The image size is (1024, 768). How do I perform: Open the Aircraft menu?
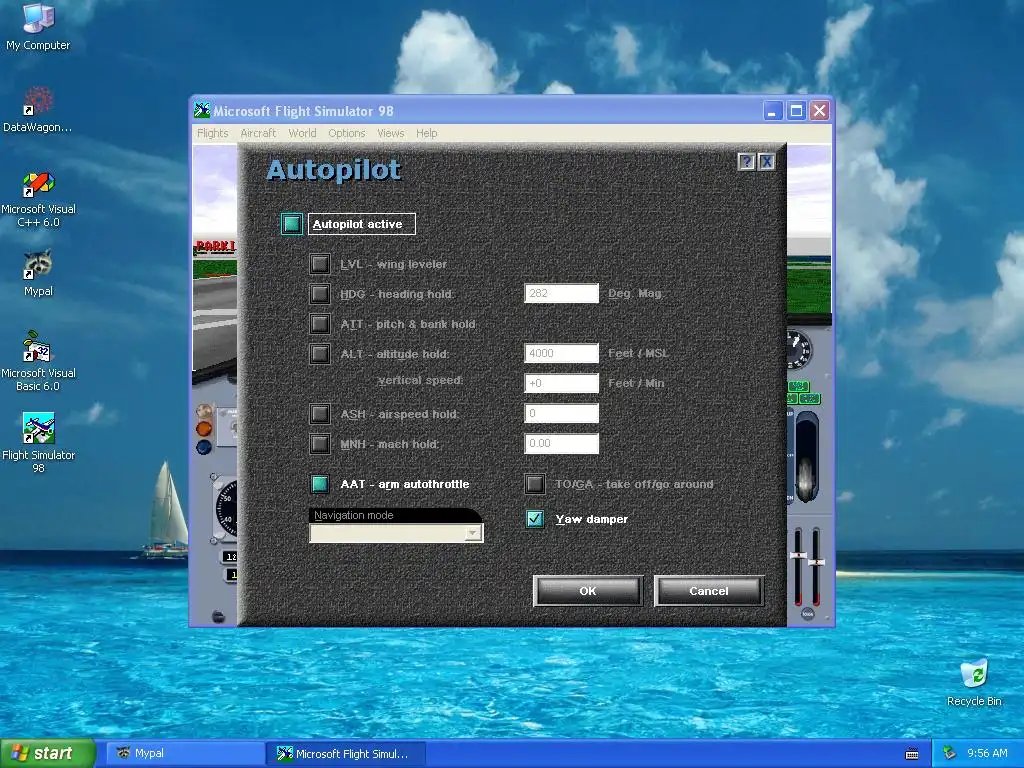pyautogui.click(x=258, y=133)
